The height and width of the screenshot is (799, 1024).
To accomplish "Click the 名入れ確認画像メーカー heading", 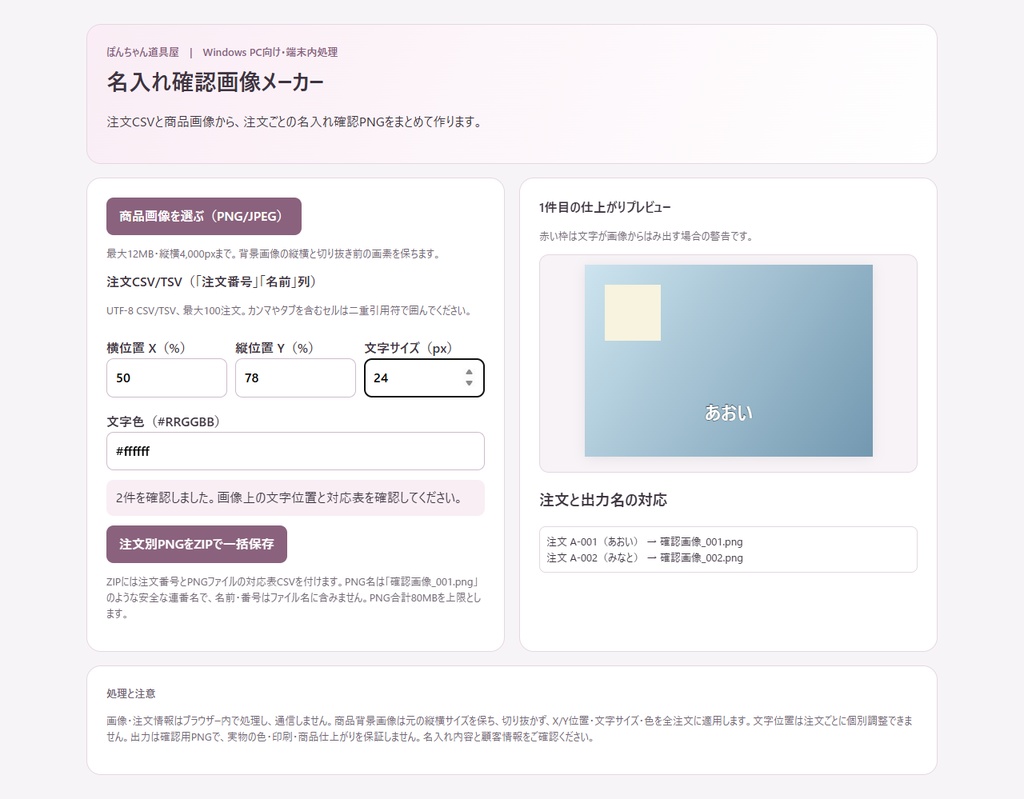I will pyautogui.click(x=215, y=82).
